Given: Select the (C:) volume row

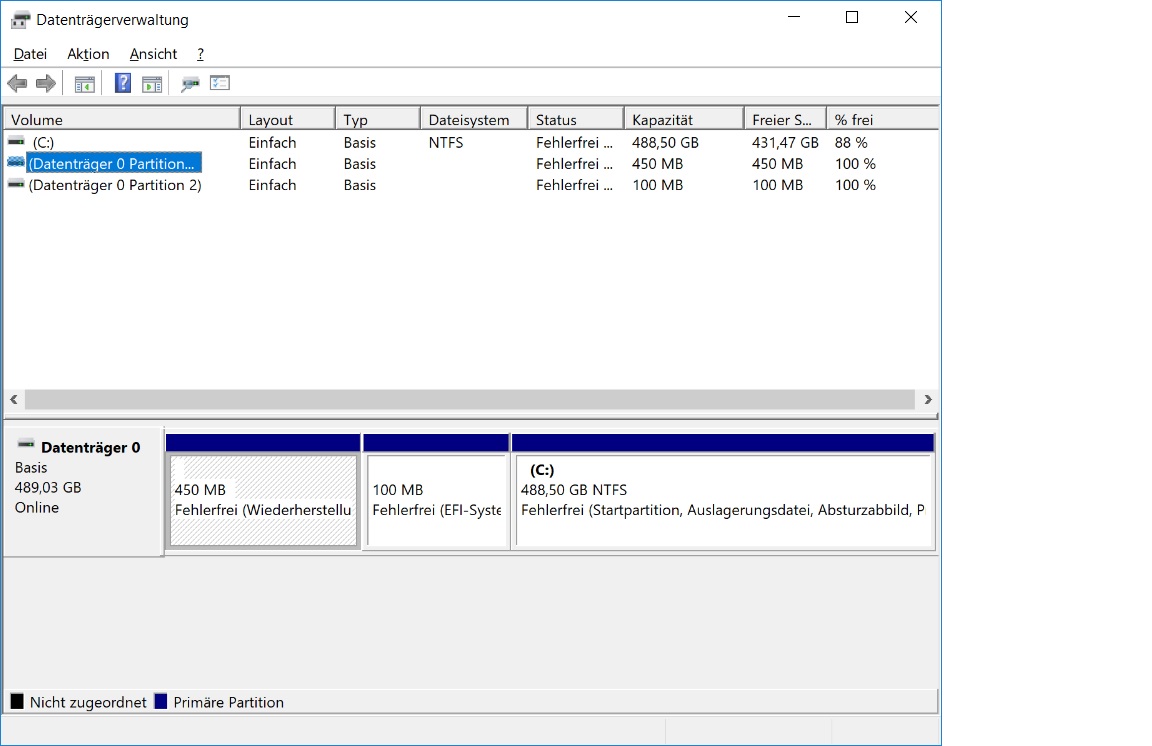Looking at the screenshot, I should 470,143.
